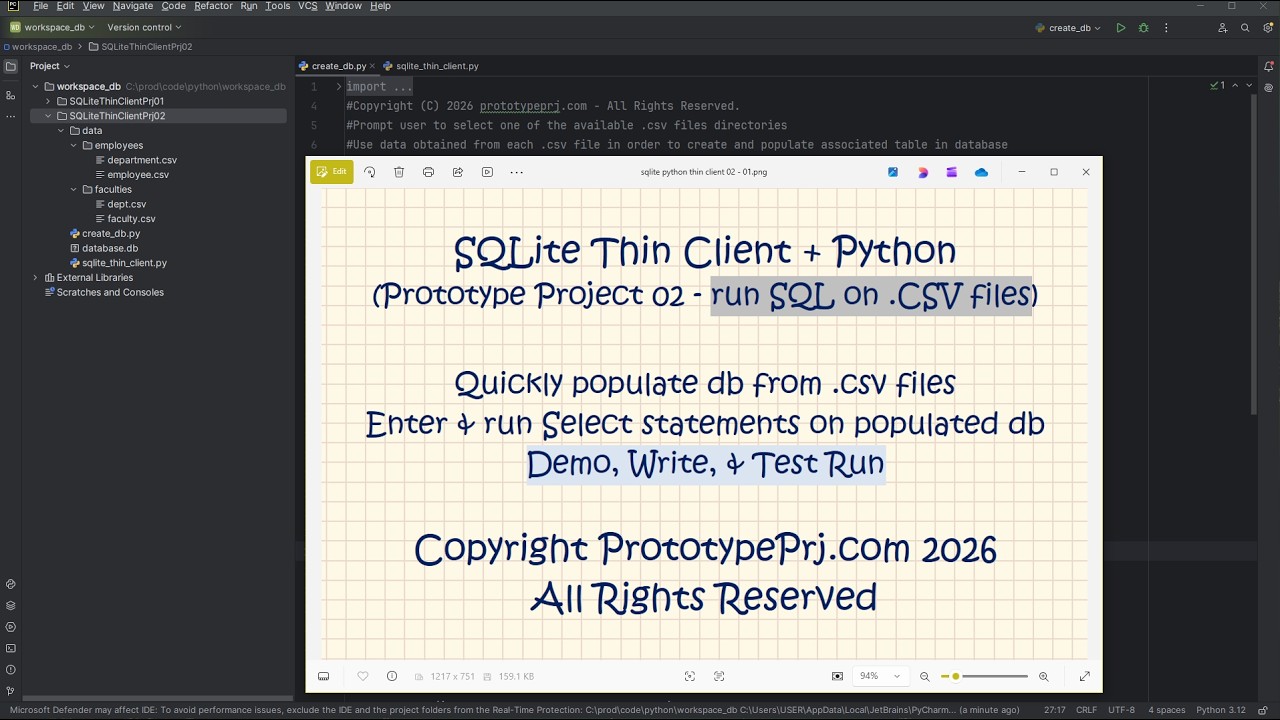
Task: Collapse the employees folder
Action: pos(73,145)
